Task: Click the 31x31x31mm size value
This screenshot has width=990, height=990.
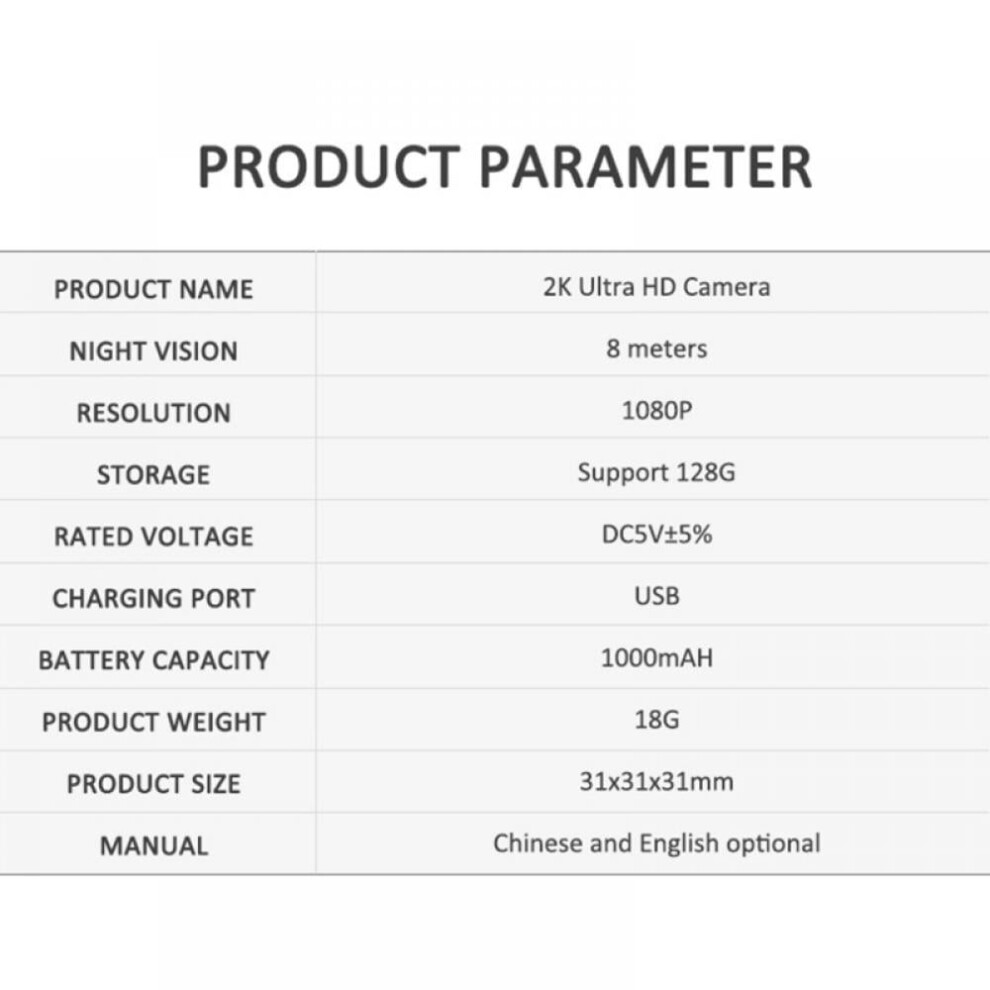Action: [x=657, y=782]
